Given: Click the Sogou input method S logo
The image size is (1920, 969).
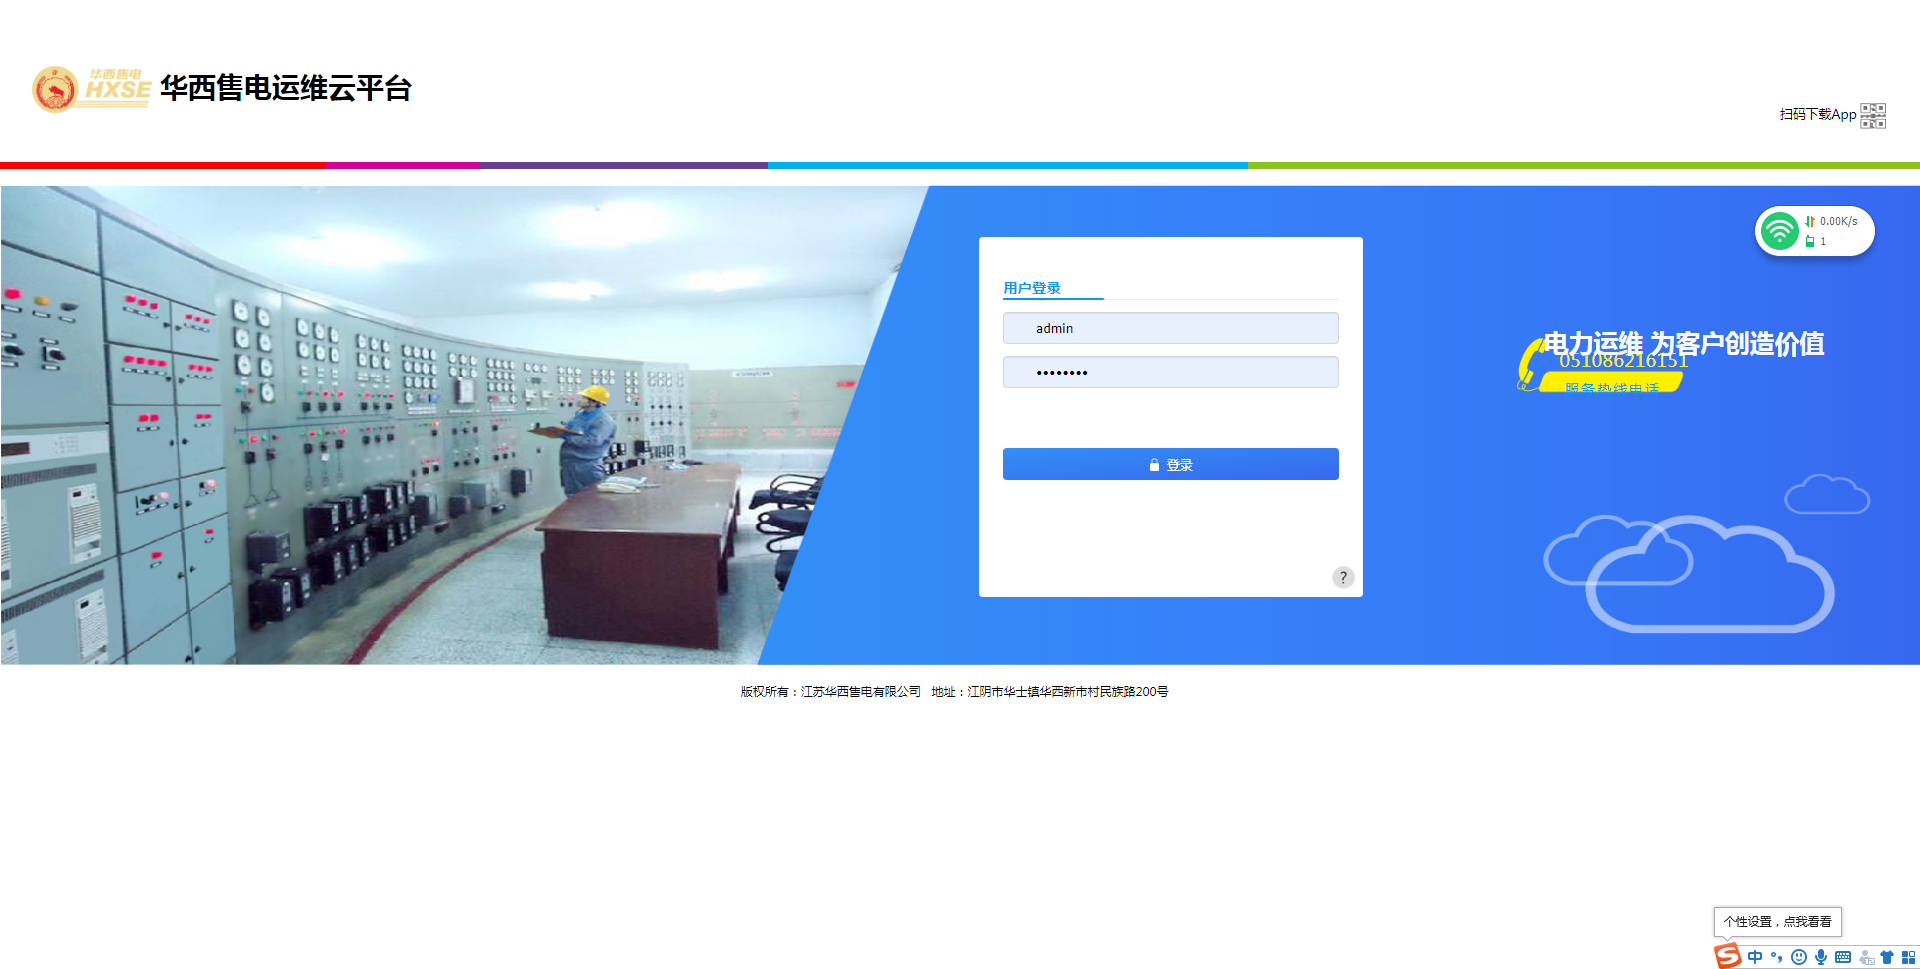Looking at the screenshot, I should (1727, 956).
